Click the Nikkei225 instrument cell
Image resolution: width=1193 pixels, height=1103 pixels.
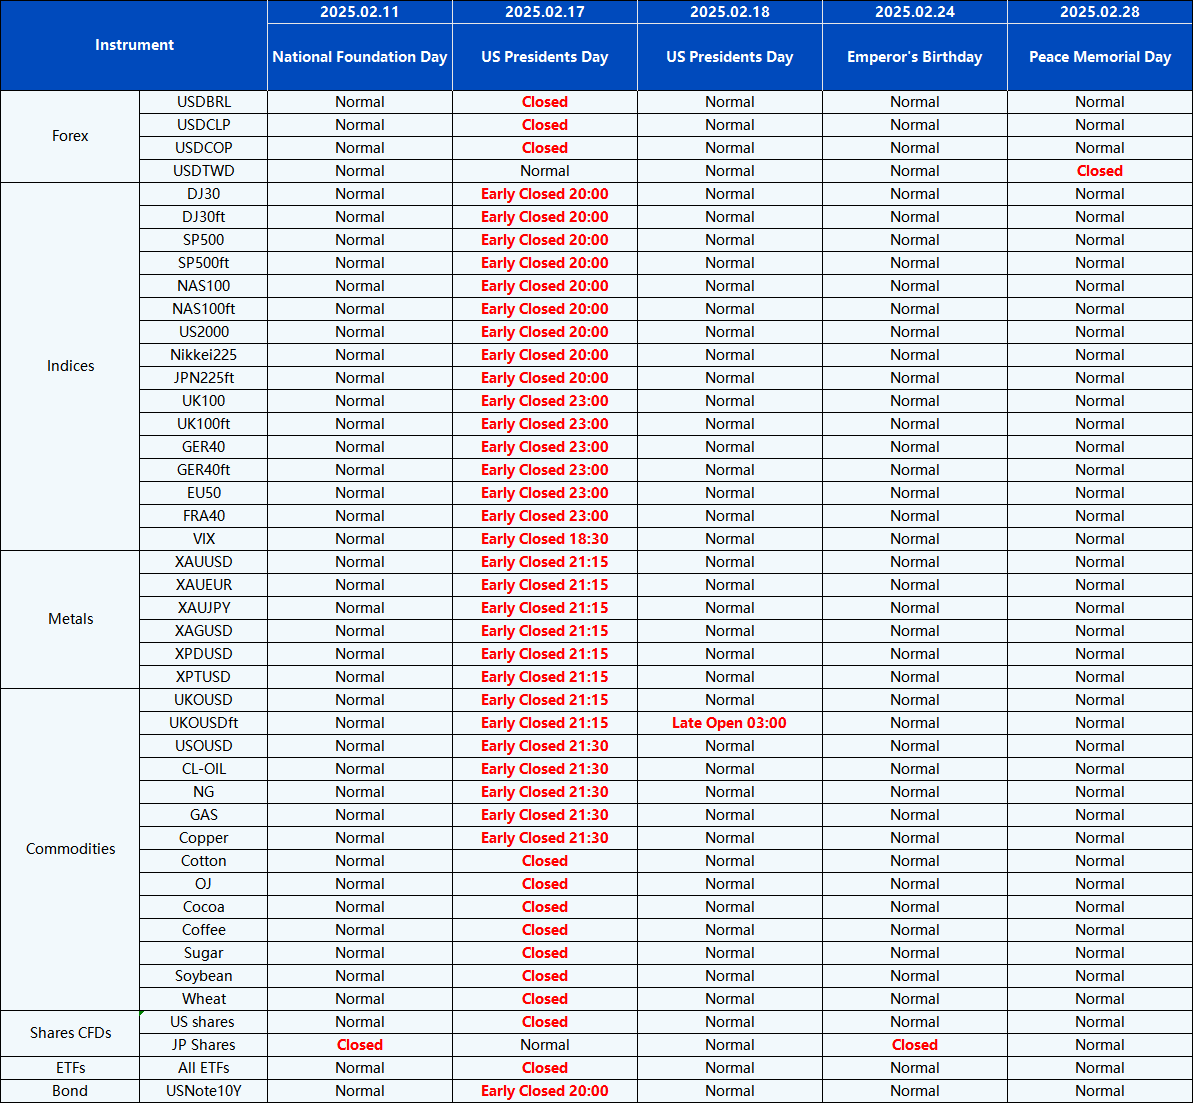point(204,355)
